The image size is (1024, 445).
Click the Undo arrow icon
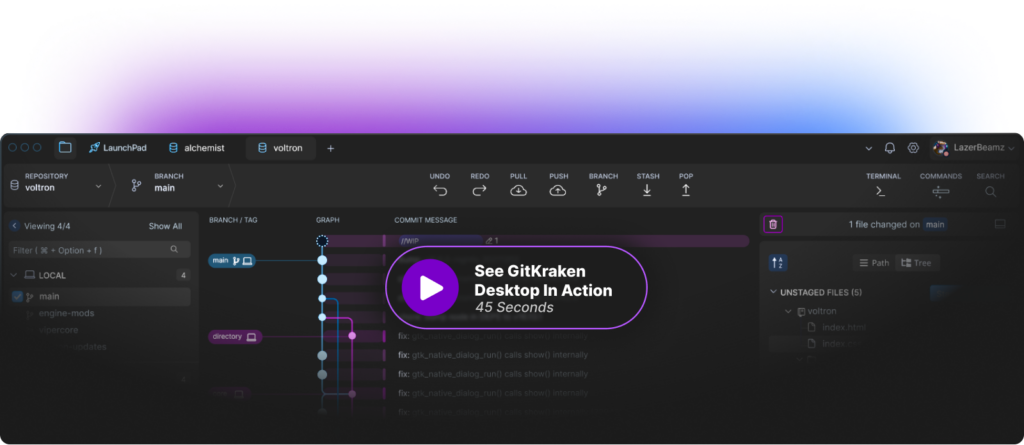(x=440, y=190)
